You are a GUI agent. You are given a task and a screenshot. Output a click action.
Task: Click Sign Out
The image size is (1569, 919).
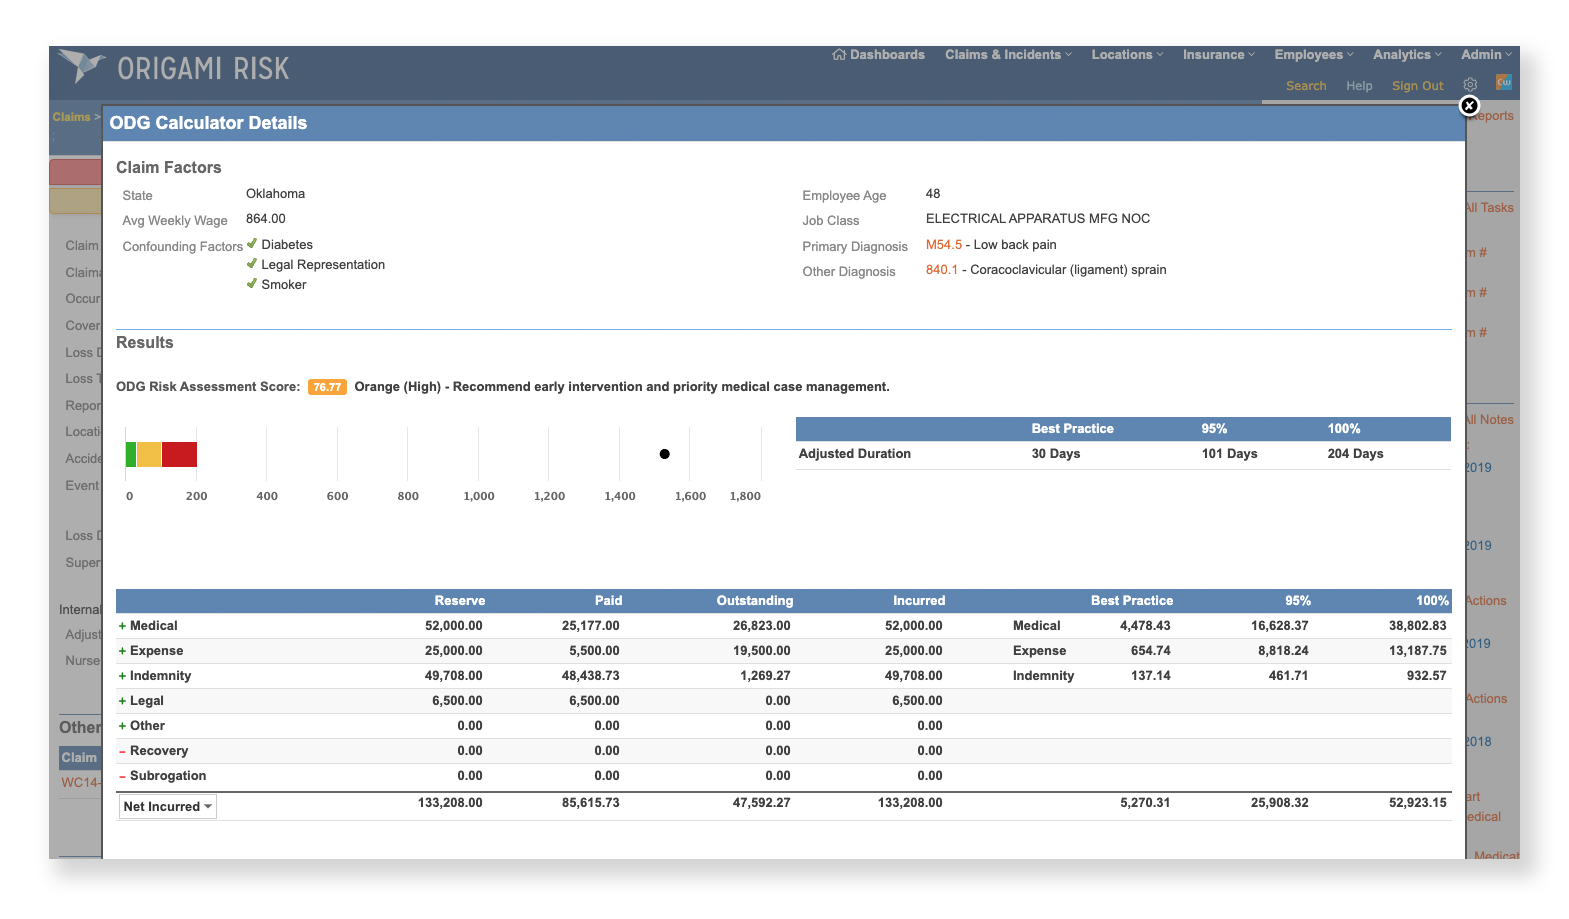point(1418,86)
